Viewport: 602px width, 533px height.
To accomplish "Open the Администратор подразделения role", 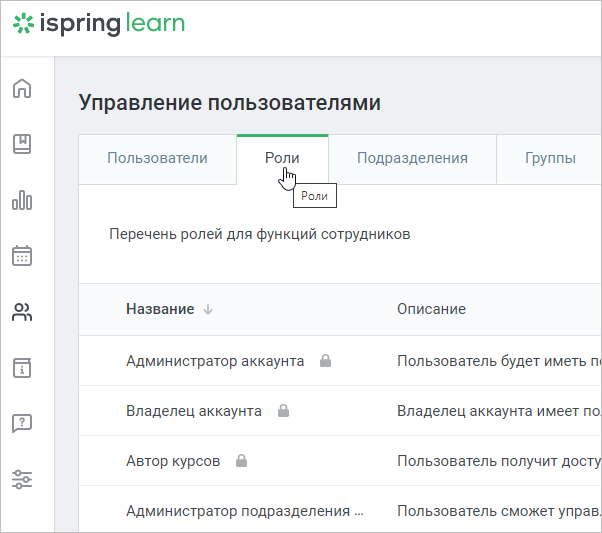I will 245,511.
